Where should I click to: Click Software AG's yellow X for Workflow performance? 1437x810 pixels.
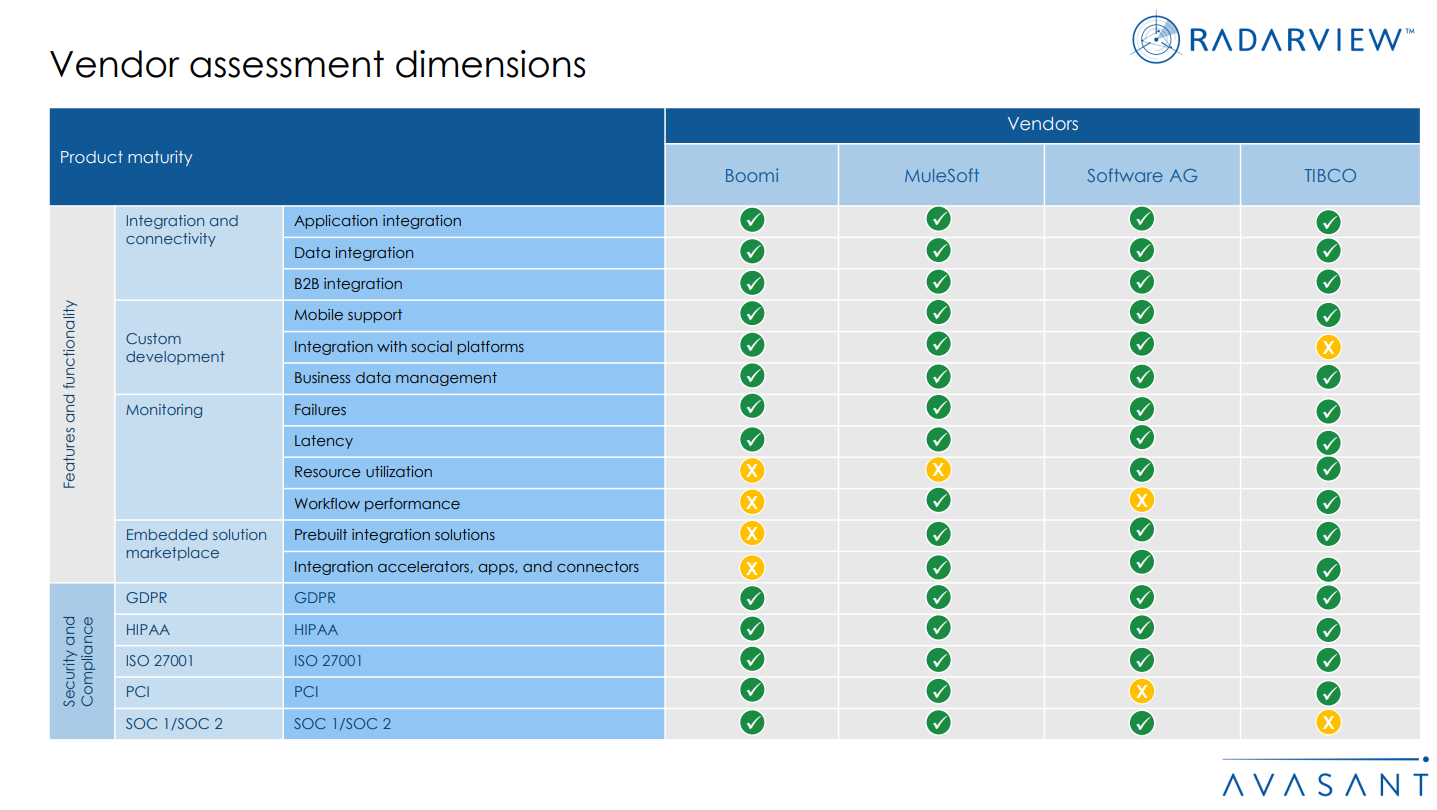click(1141, 500)
